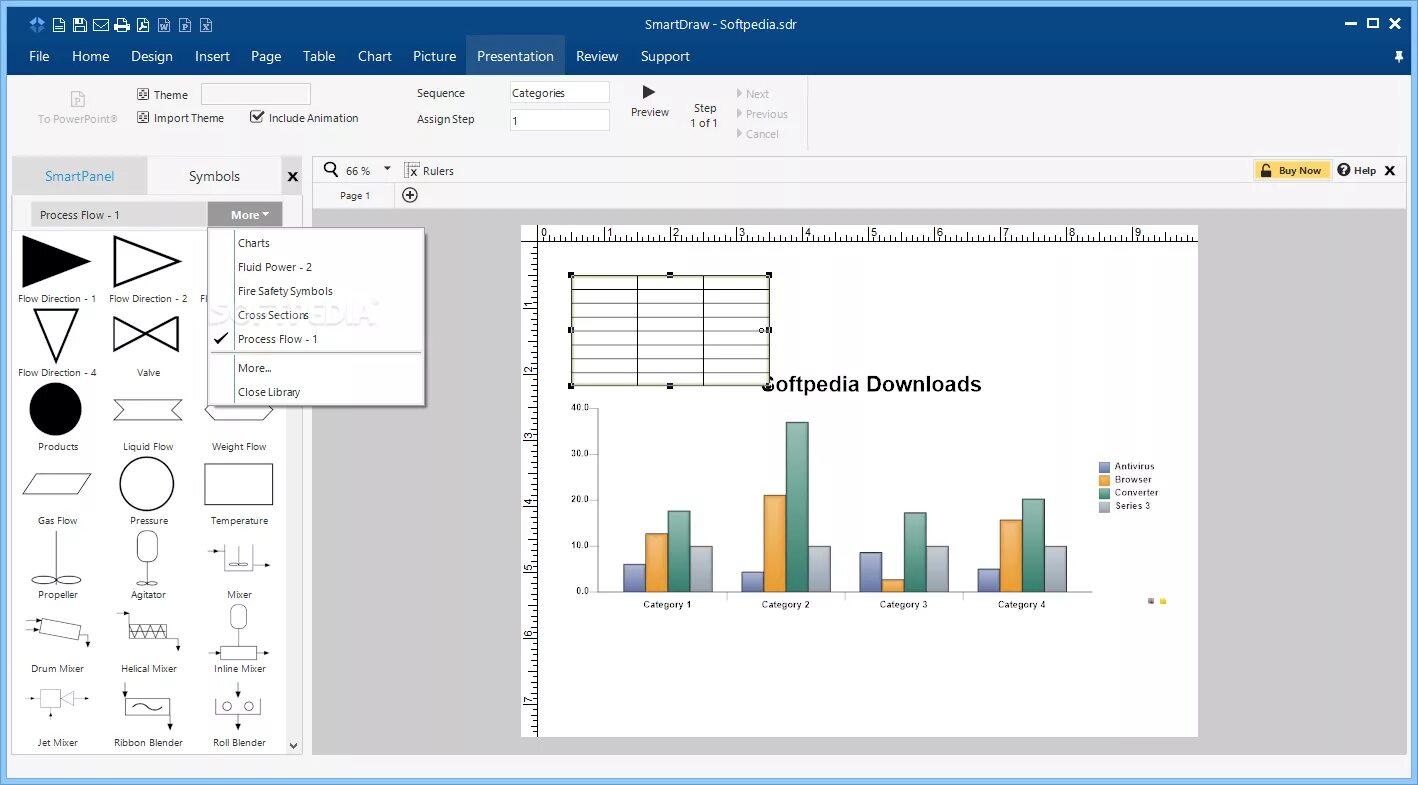Screen dimensions: 1418x785
Task: Click the Import Theme button
Action: pos(180,118)
